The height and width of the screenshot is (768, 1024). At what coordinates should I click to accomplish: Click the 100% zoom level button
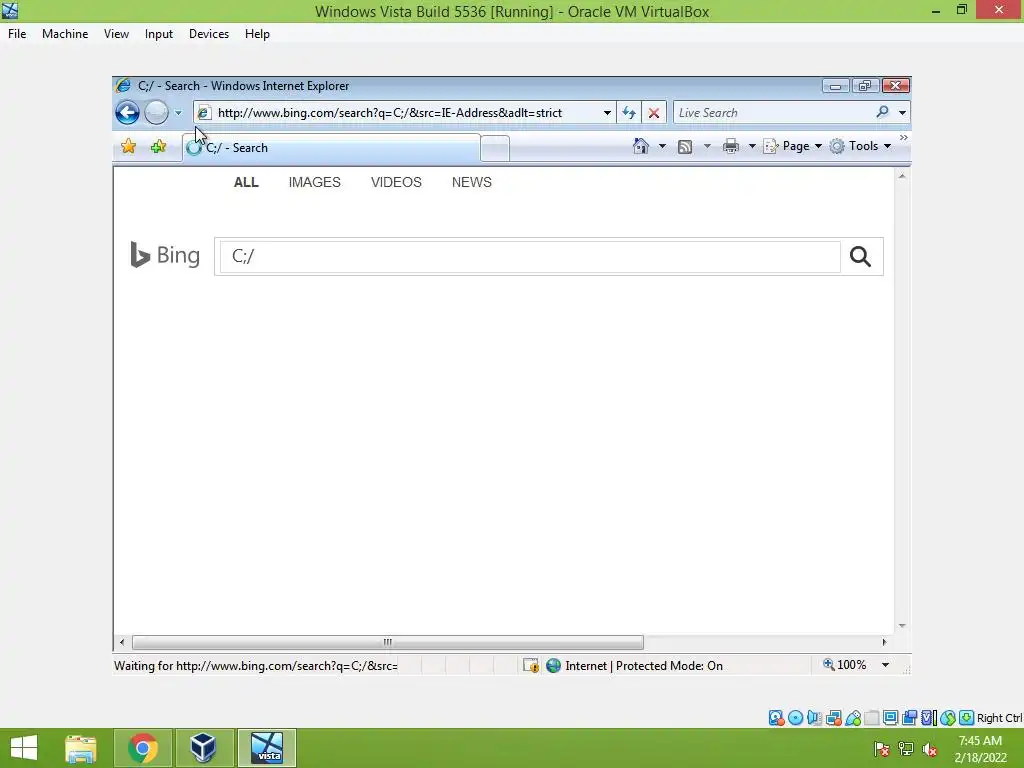(844, 665)
